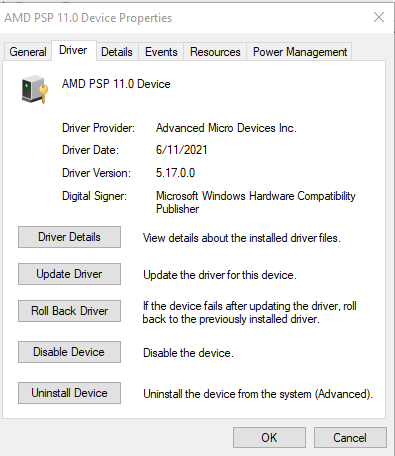Open Driver Details for installed files

coord(69,237)
